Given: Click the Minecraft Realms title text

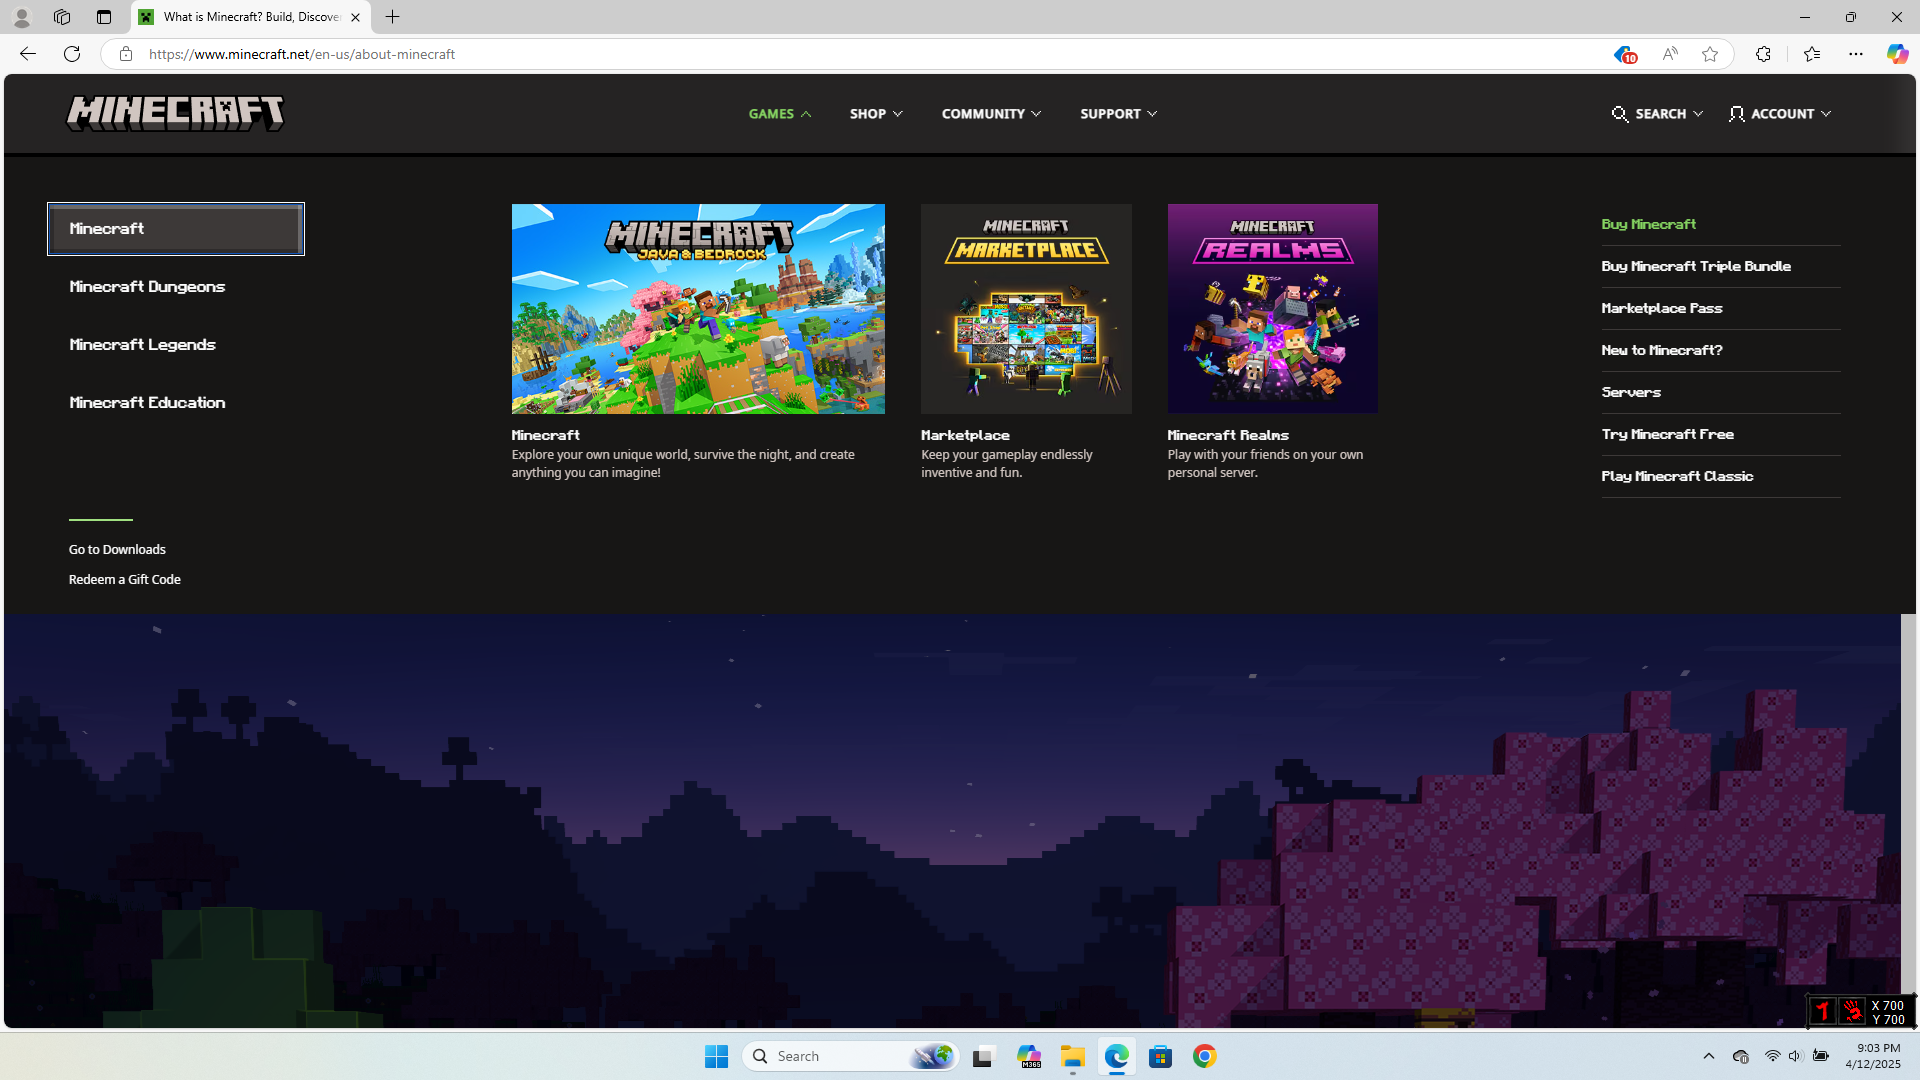Looking at the screenshot, I should click(x=1228, y=435).
